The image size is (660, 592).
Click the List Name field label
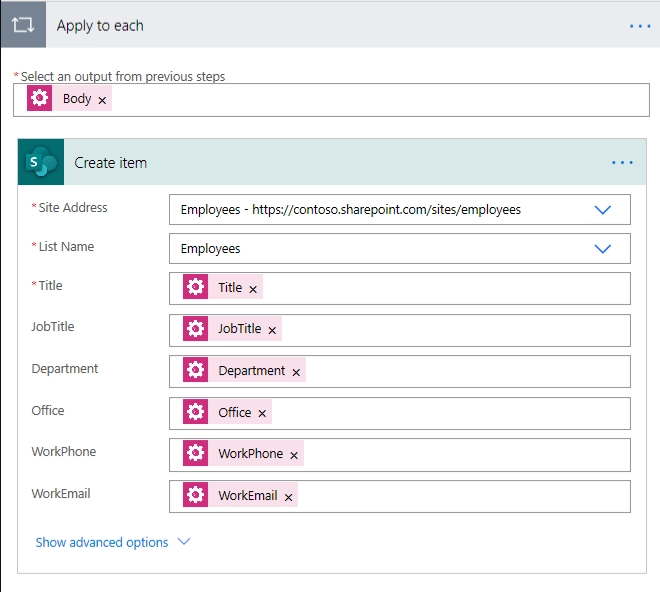coord(67,247)
